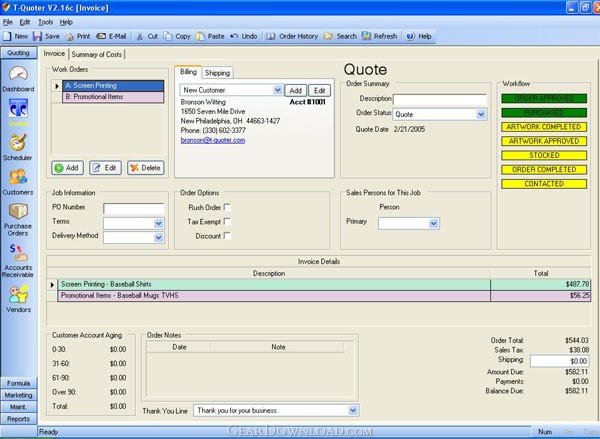
Task: Open the Quotes sidebar icon
Action: coord(18,108)
